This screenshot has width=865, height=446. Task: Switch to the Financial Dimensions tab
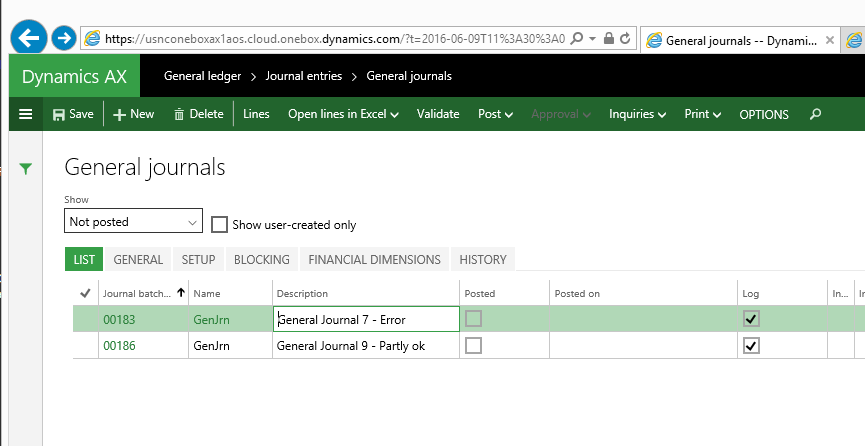[x=374, y=259]
